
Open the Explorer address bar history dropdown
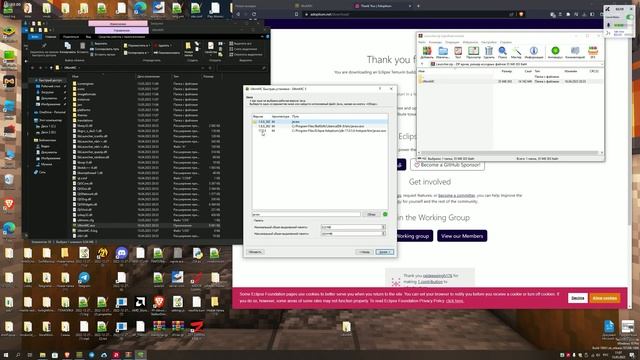(x=203, y=68)
